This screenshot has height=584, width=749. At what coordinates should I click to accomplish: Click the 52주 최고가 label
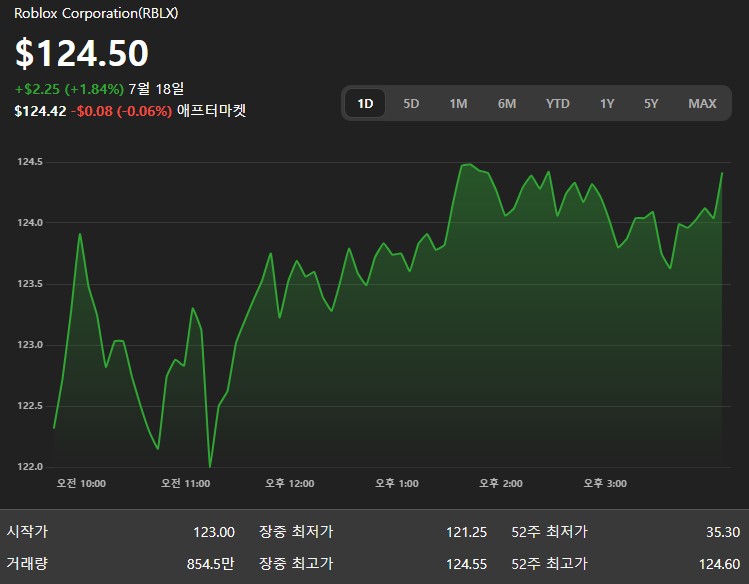pos(549,563)
